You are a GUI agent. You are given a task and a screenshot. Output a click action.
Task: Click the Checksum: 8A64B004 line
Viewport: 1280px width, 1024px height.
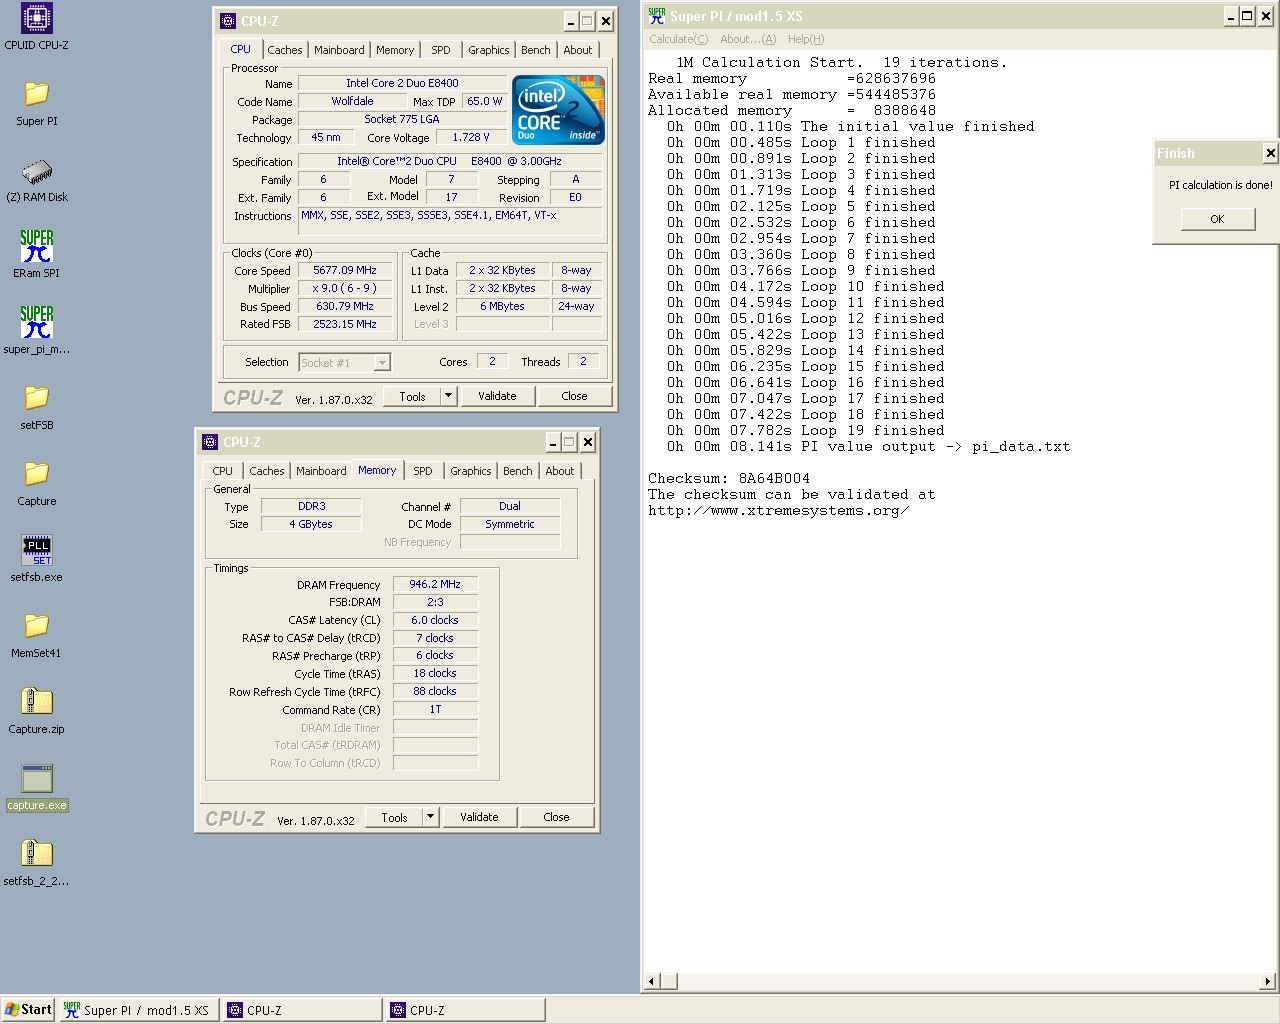click(x=729, y=479)
